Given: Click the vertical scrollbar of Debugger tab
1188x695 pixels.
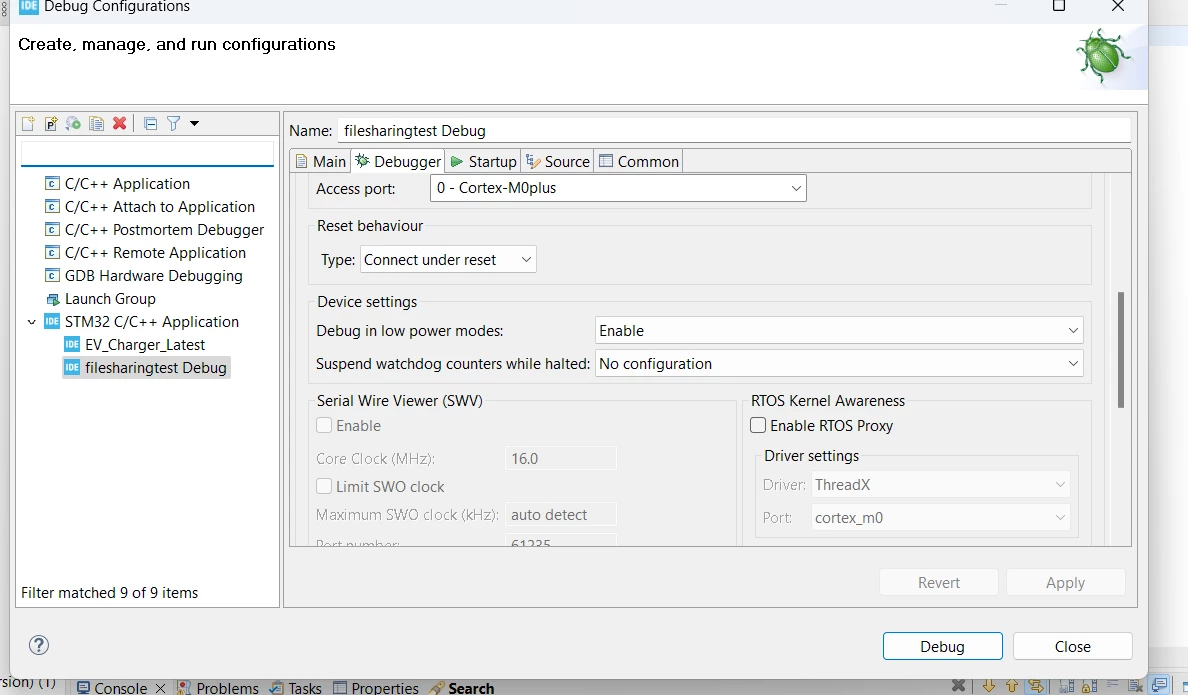Looking at the screenshot, I should pyautogui.click(x=1121, y=349).
